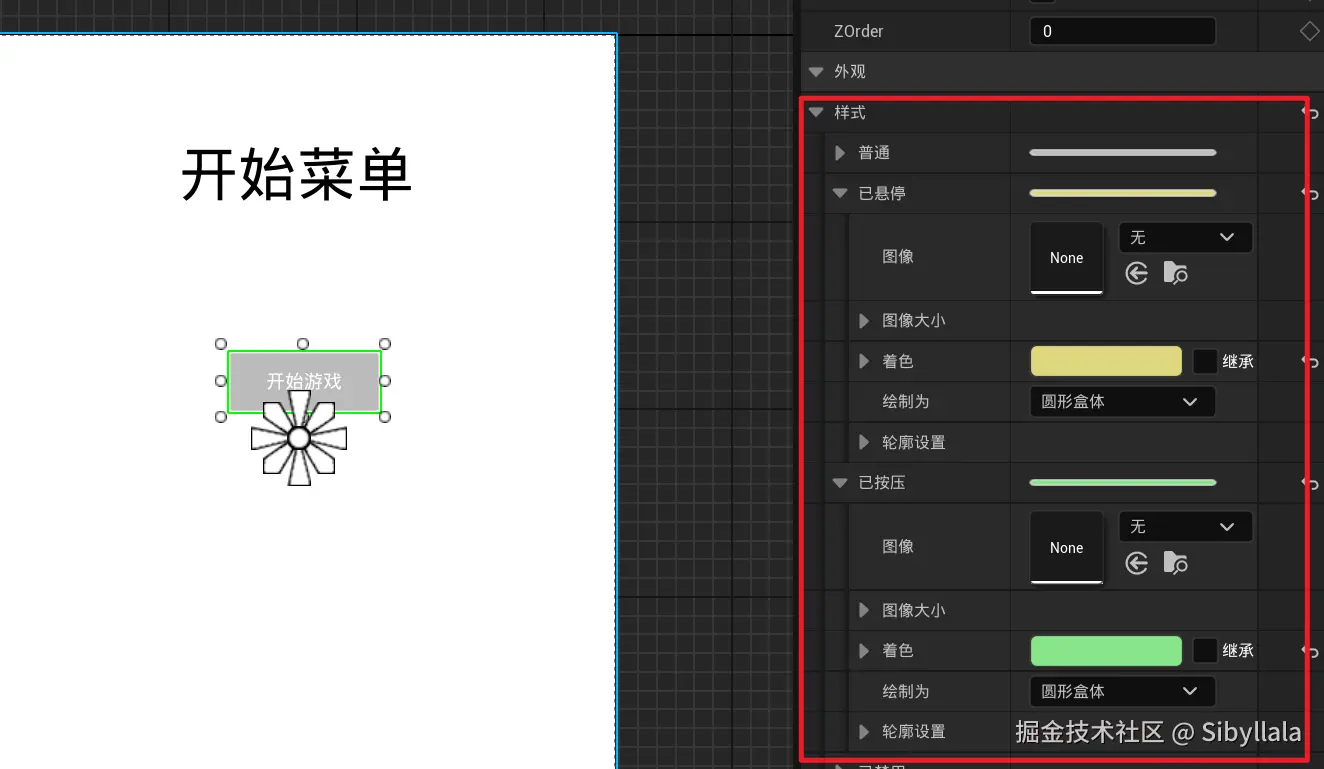Reset 已按压 style to default
1324x769 pixels.
point(1310,483)
